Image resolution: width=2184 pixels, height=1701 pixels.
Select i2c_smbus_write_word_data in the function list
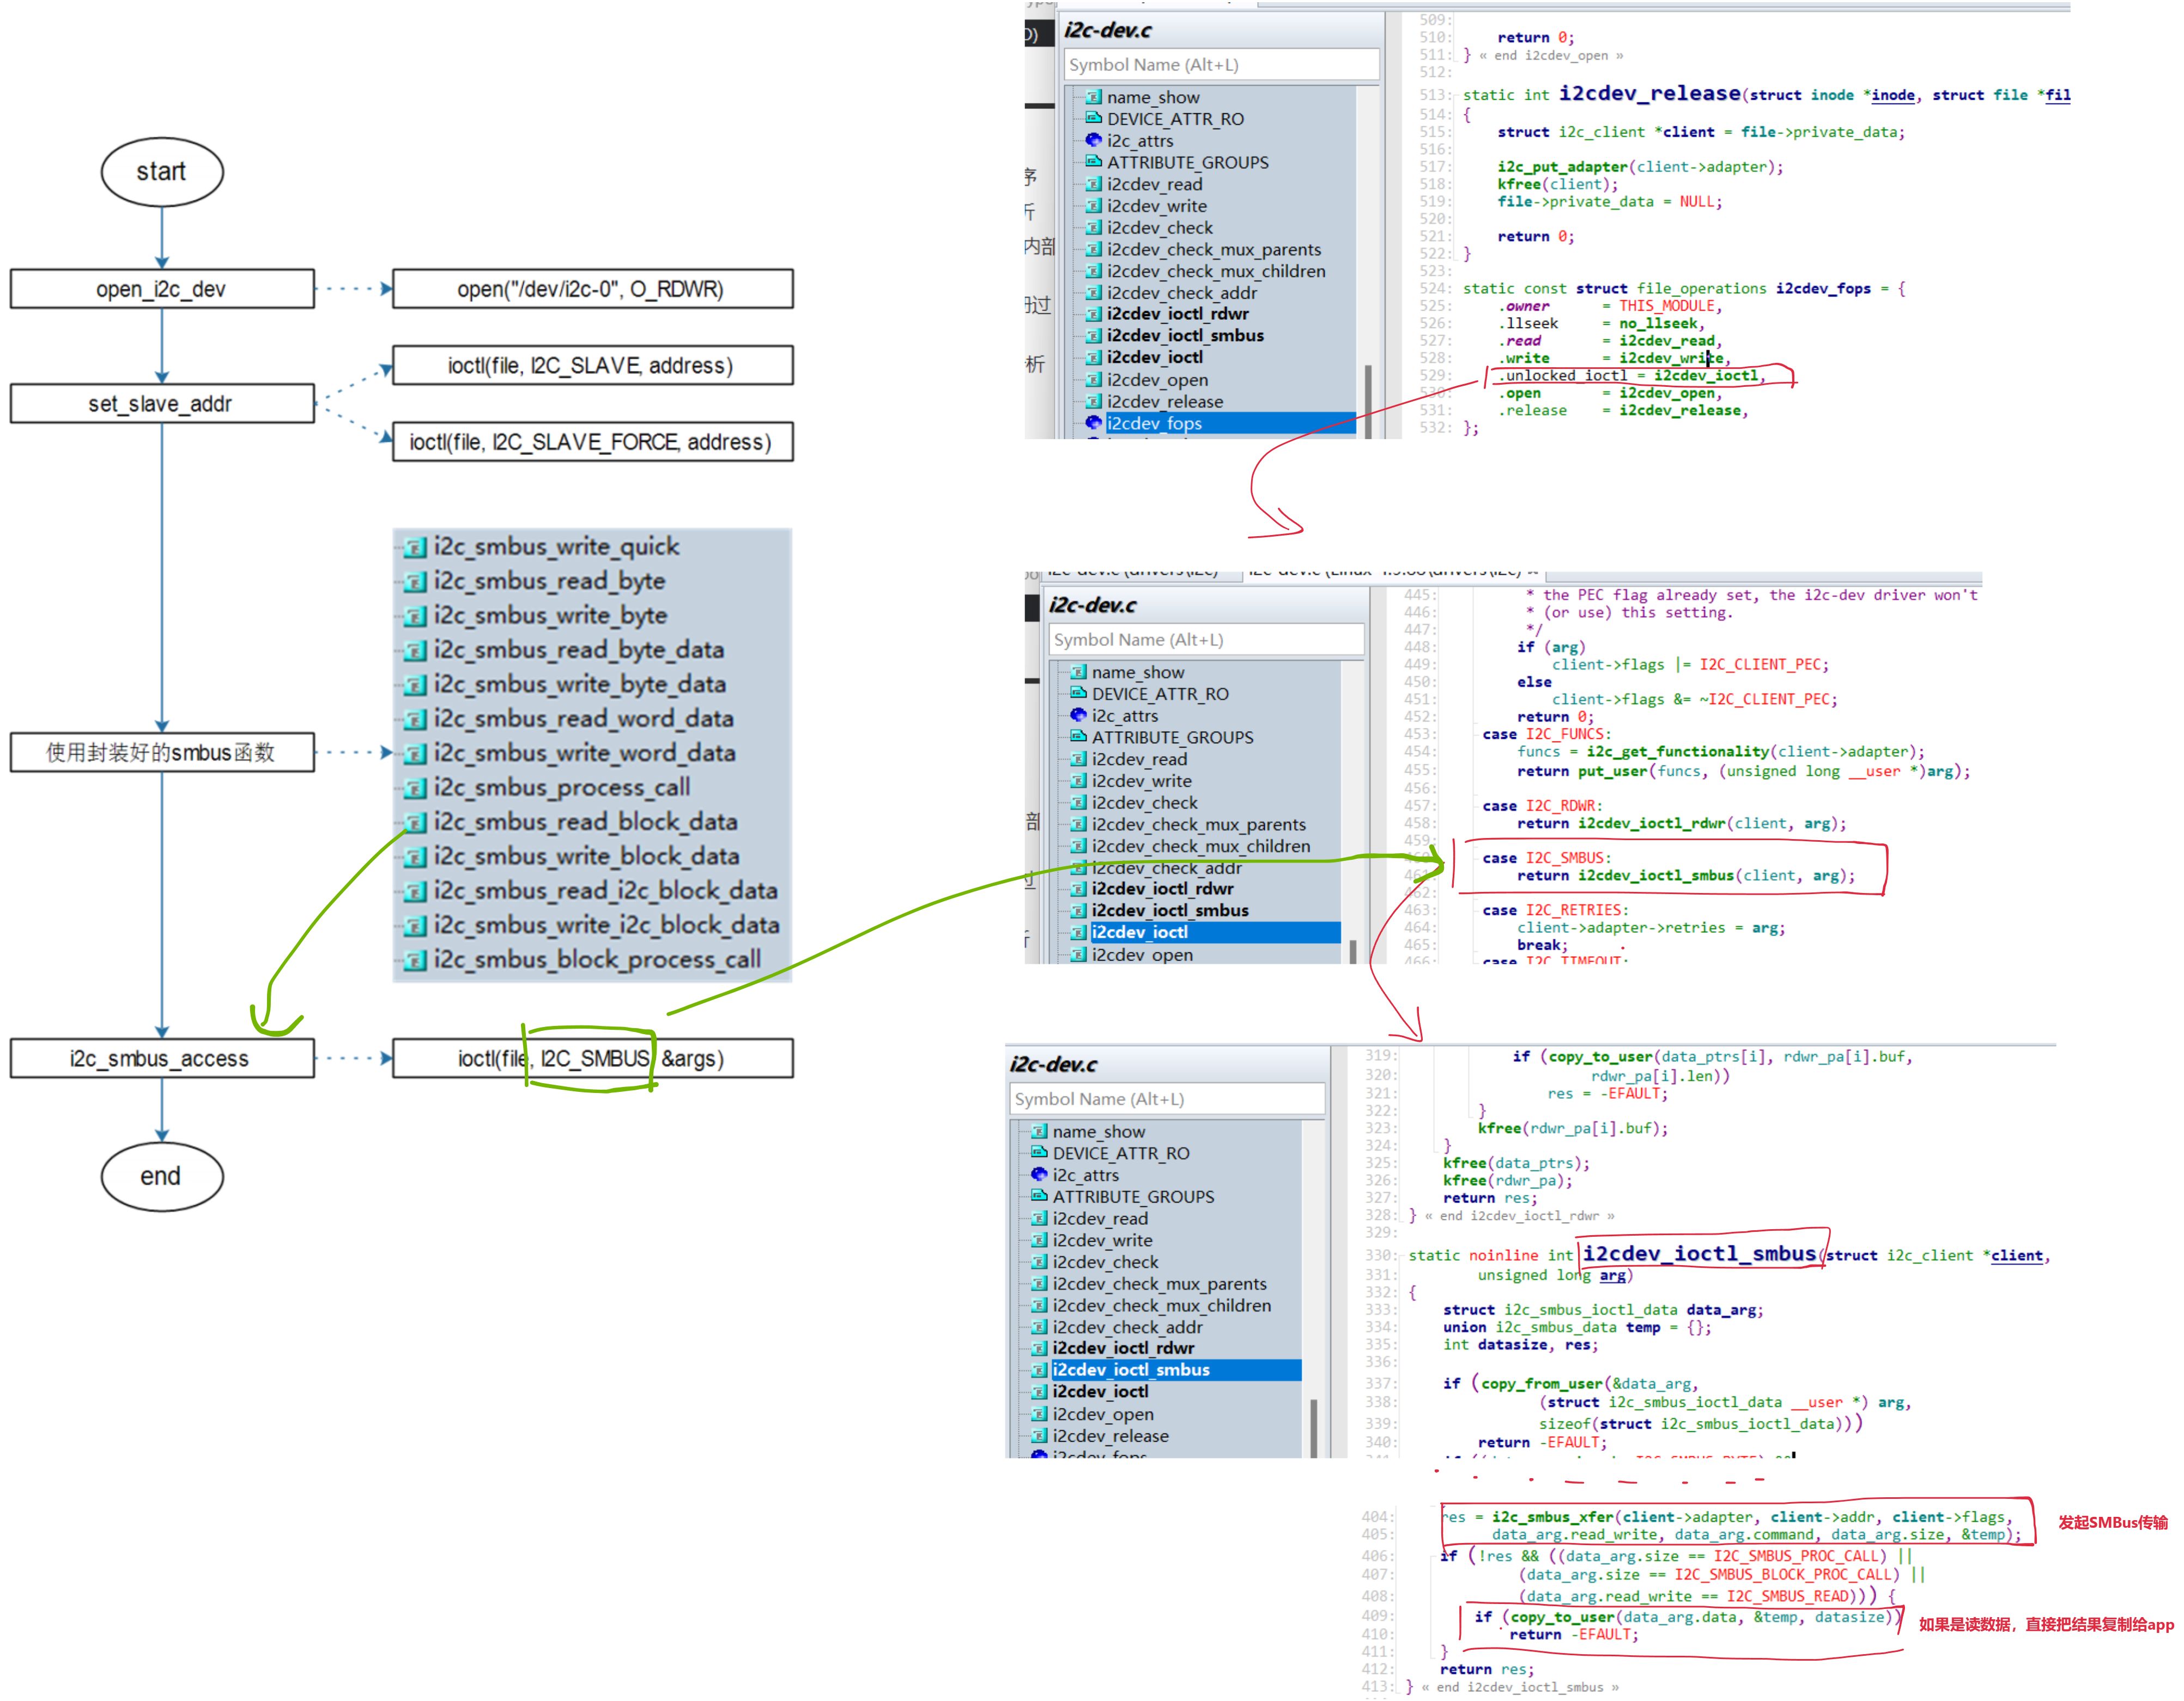(584, 753)
